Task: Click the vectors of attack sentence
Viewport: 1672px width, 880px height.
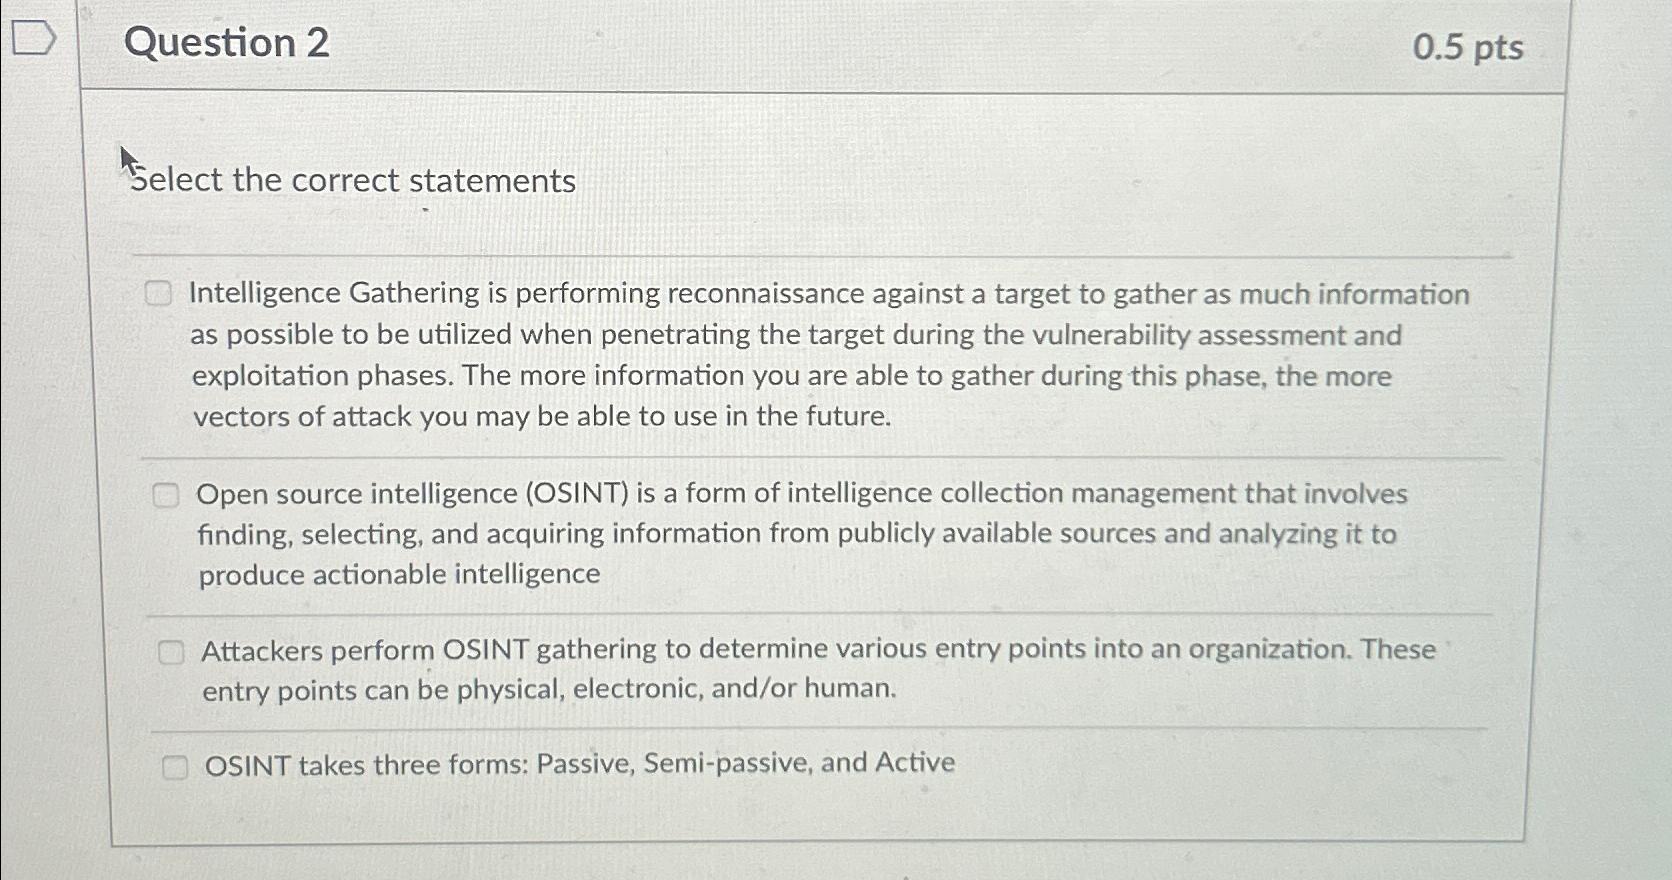Action: click(x=540, y=416)
